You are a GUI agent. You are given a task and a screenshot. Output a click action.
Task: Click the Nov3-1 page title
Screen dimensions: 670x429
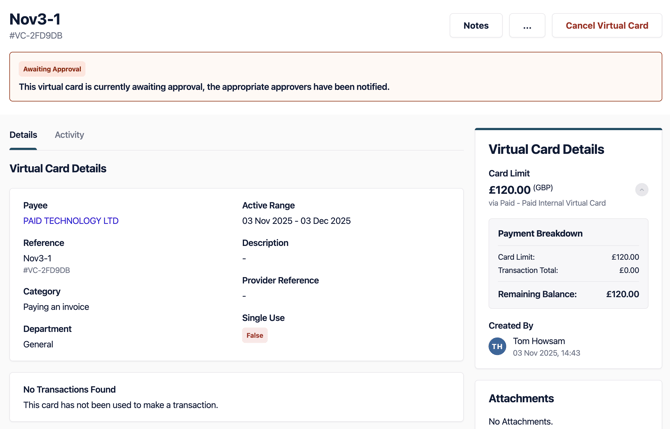(x=35, y=19)
